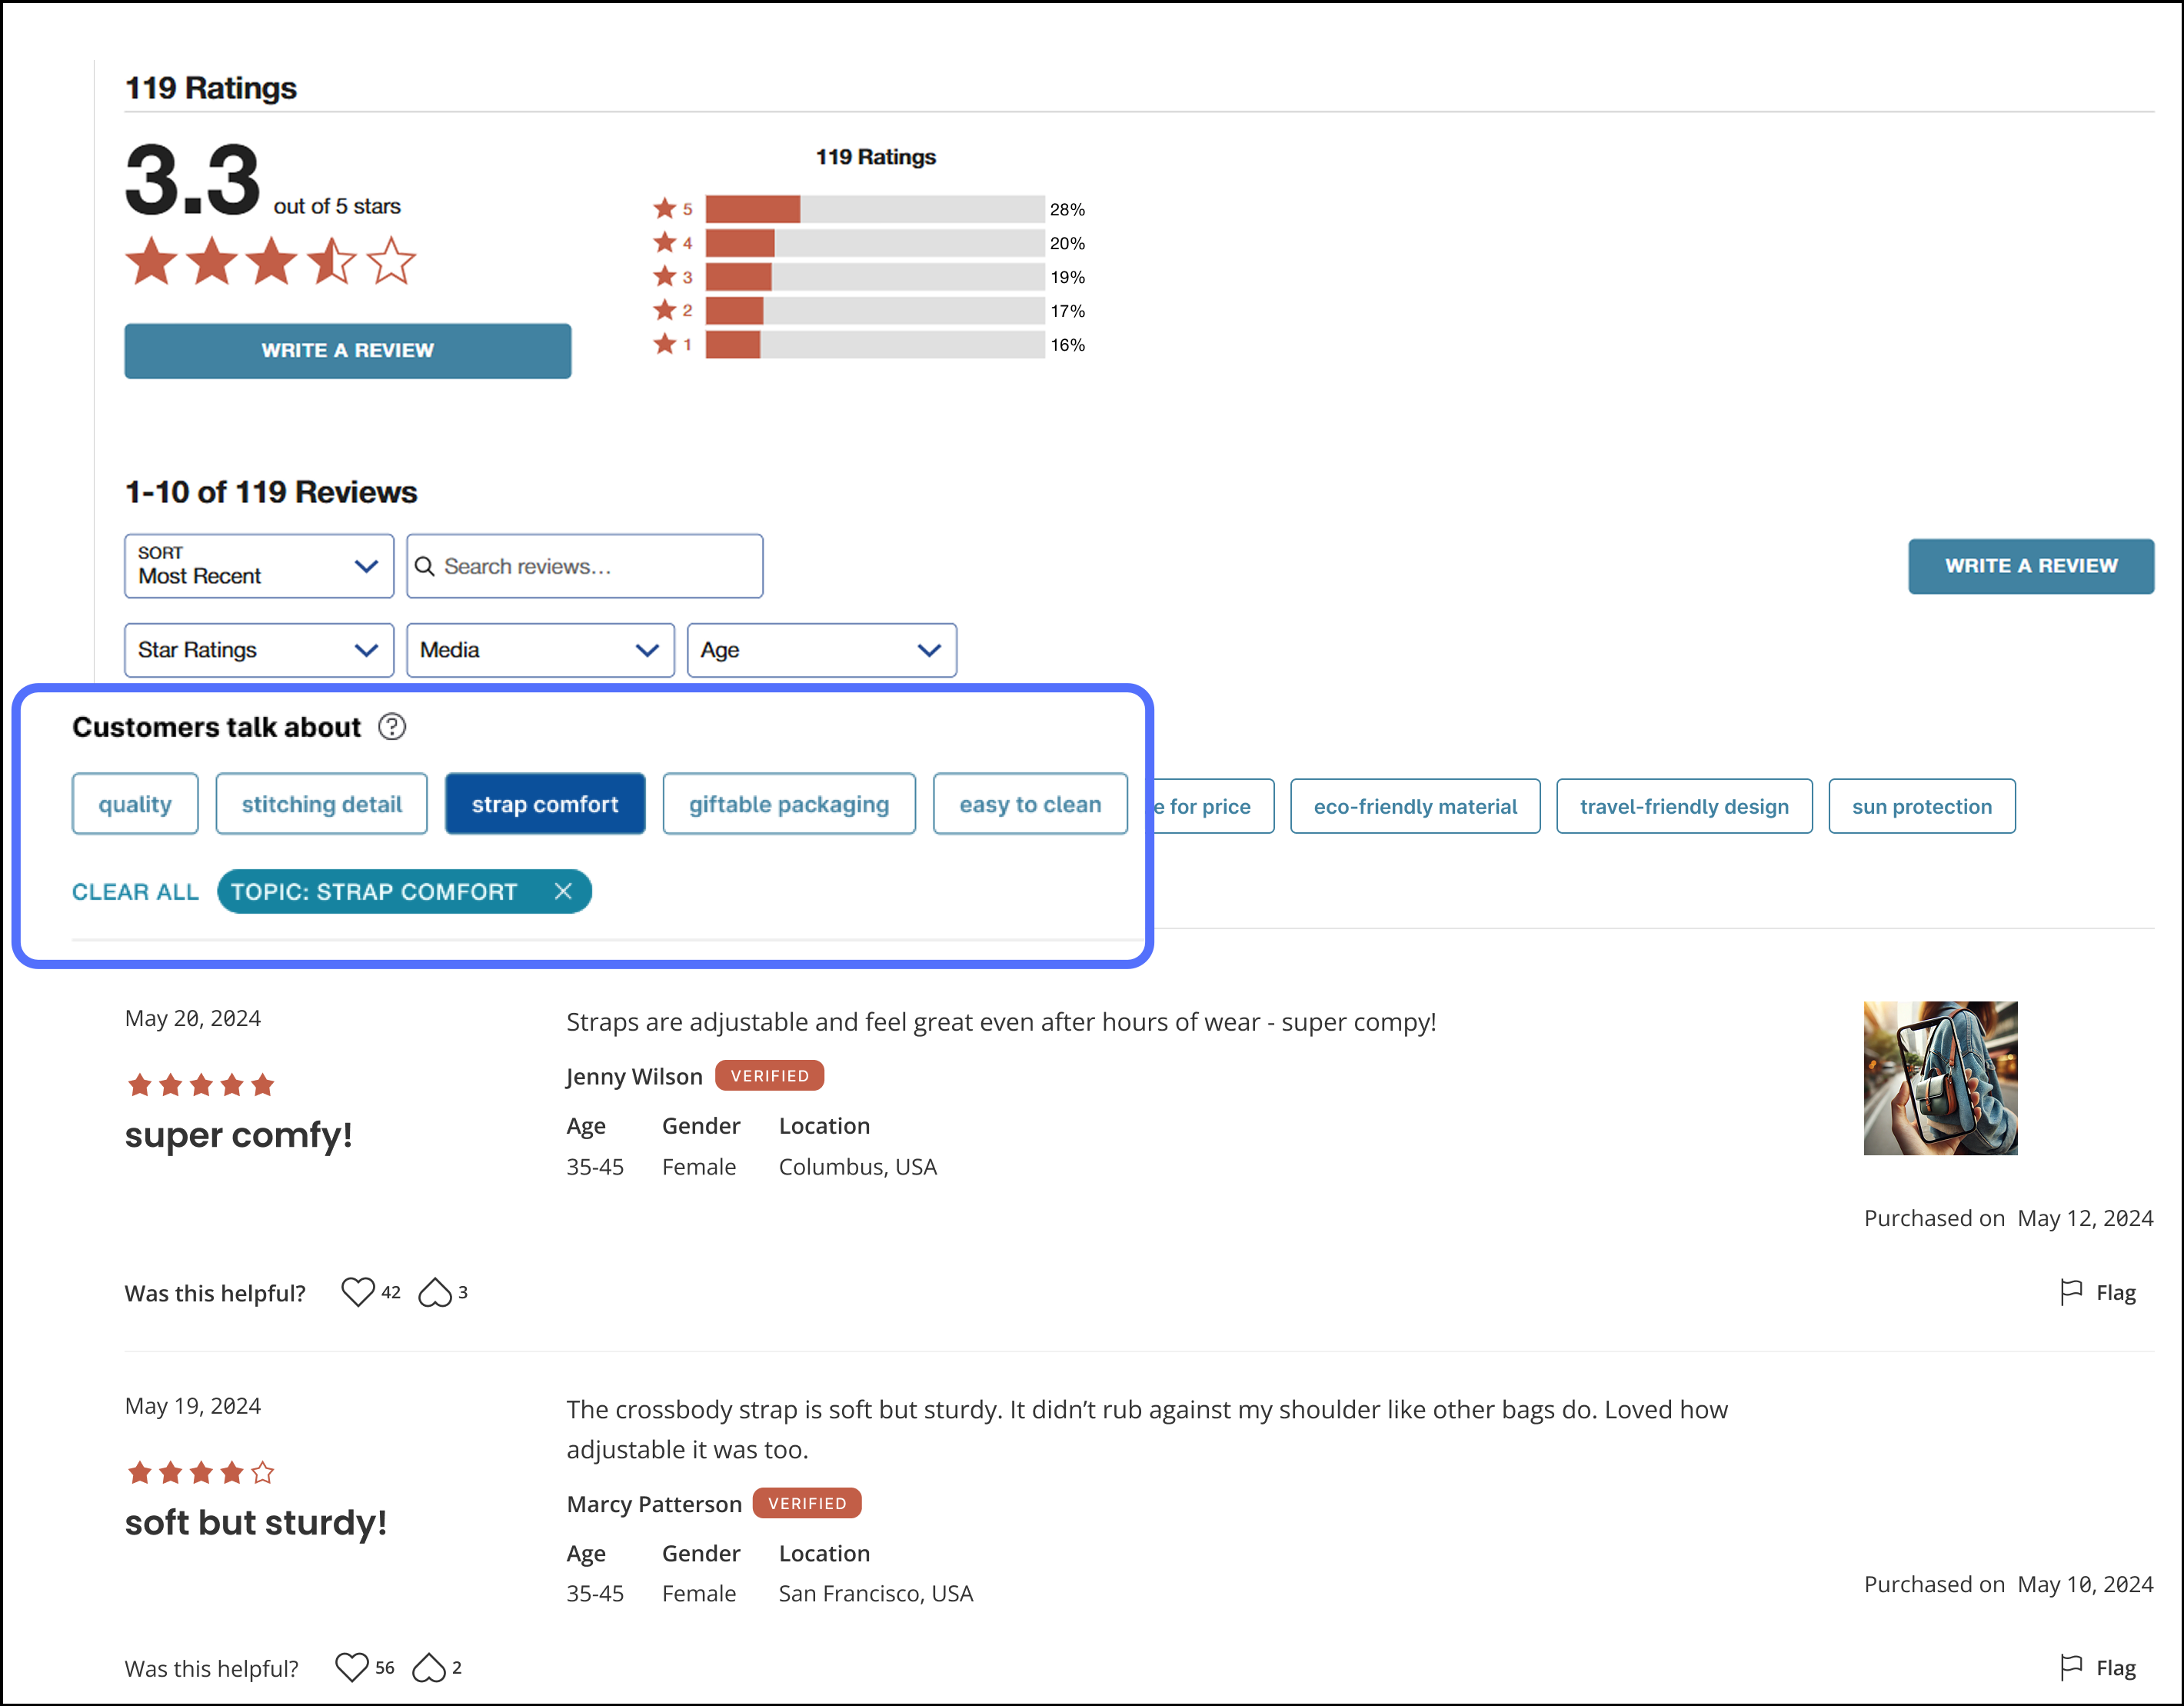Image resolution: width=2184 pixels, height=1706 pixels.
Task: Click the 'CLEAR ALL' link to reset filters
Action: (x=135, y=891)
